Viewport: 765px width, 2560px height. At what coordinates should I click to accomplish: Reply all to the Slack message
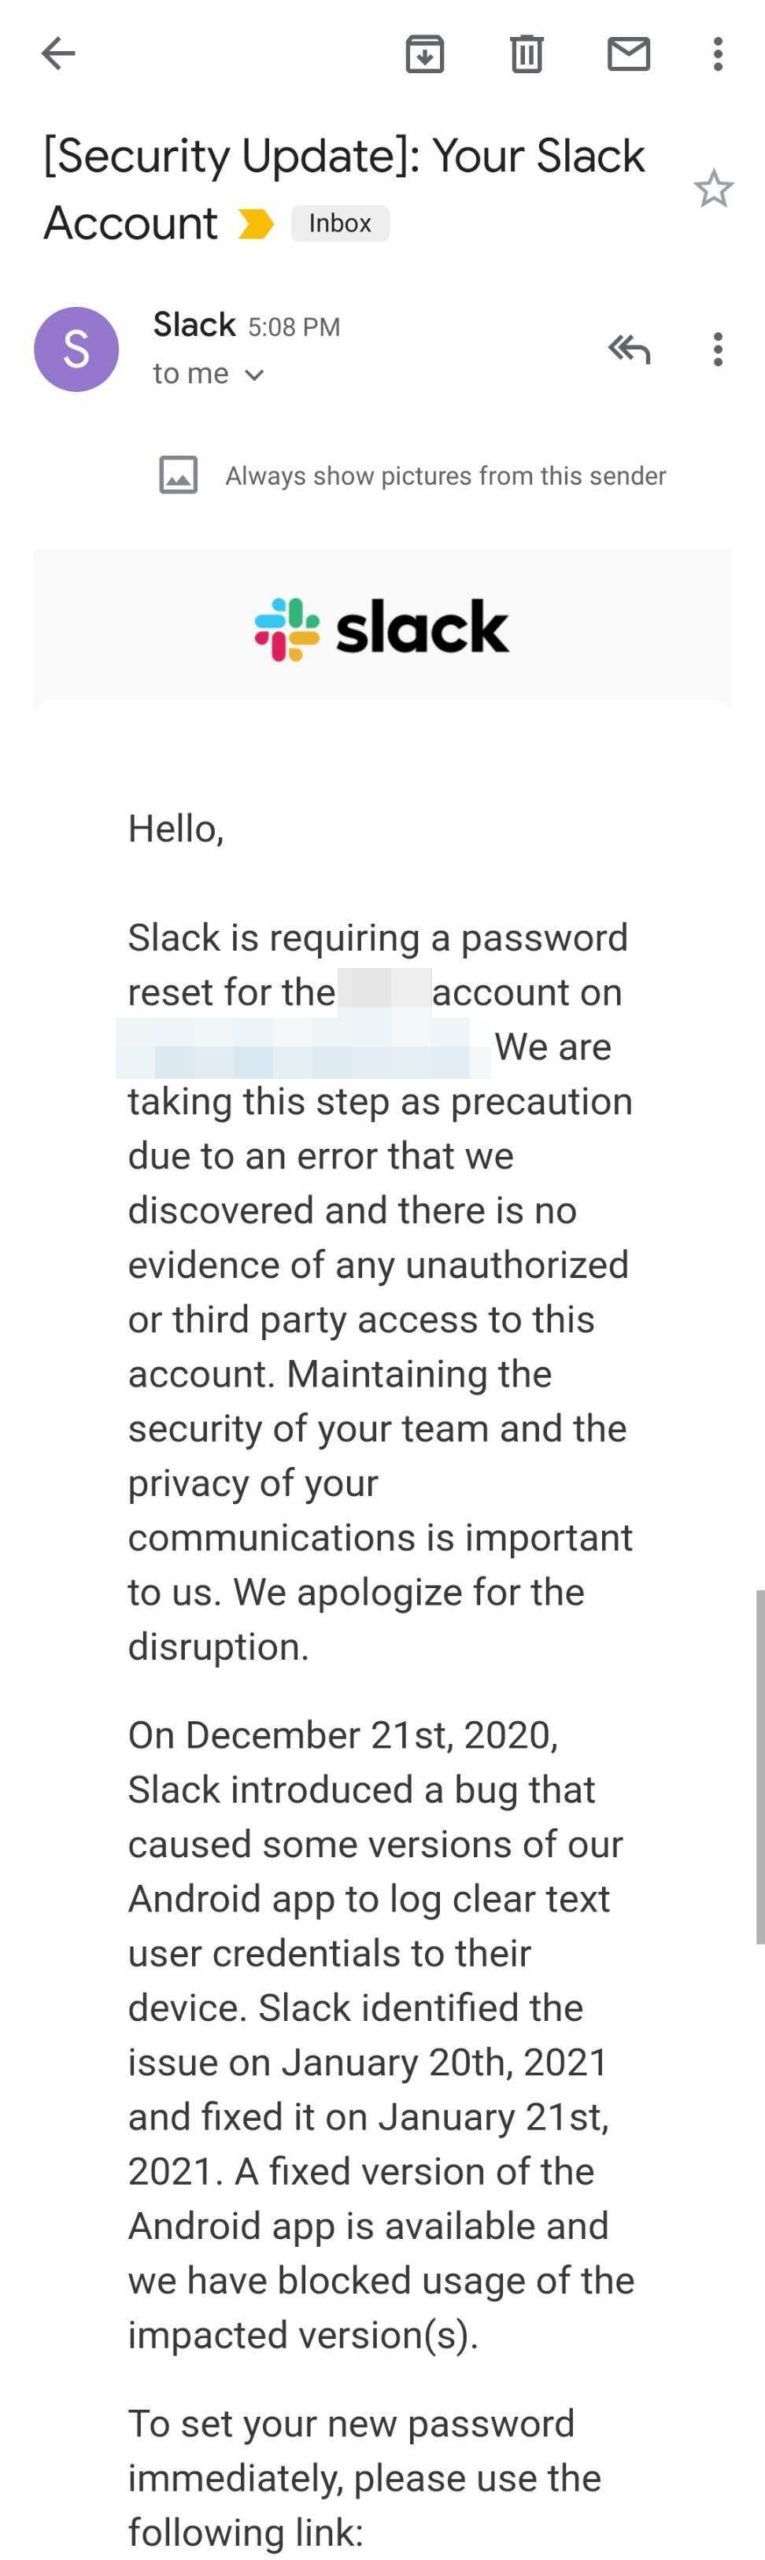coord(631,349)
